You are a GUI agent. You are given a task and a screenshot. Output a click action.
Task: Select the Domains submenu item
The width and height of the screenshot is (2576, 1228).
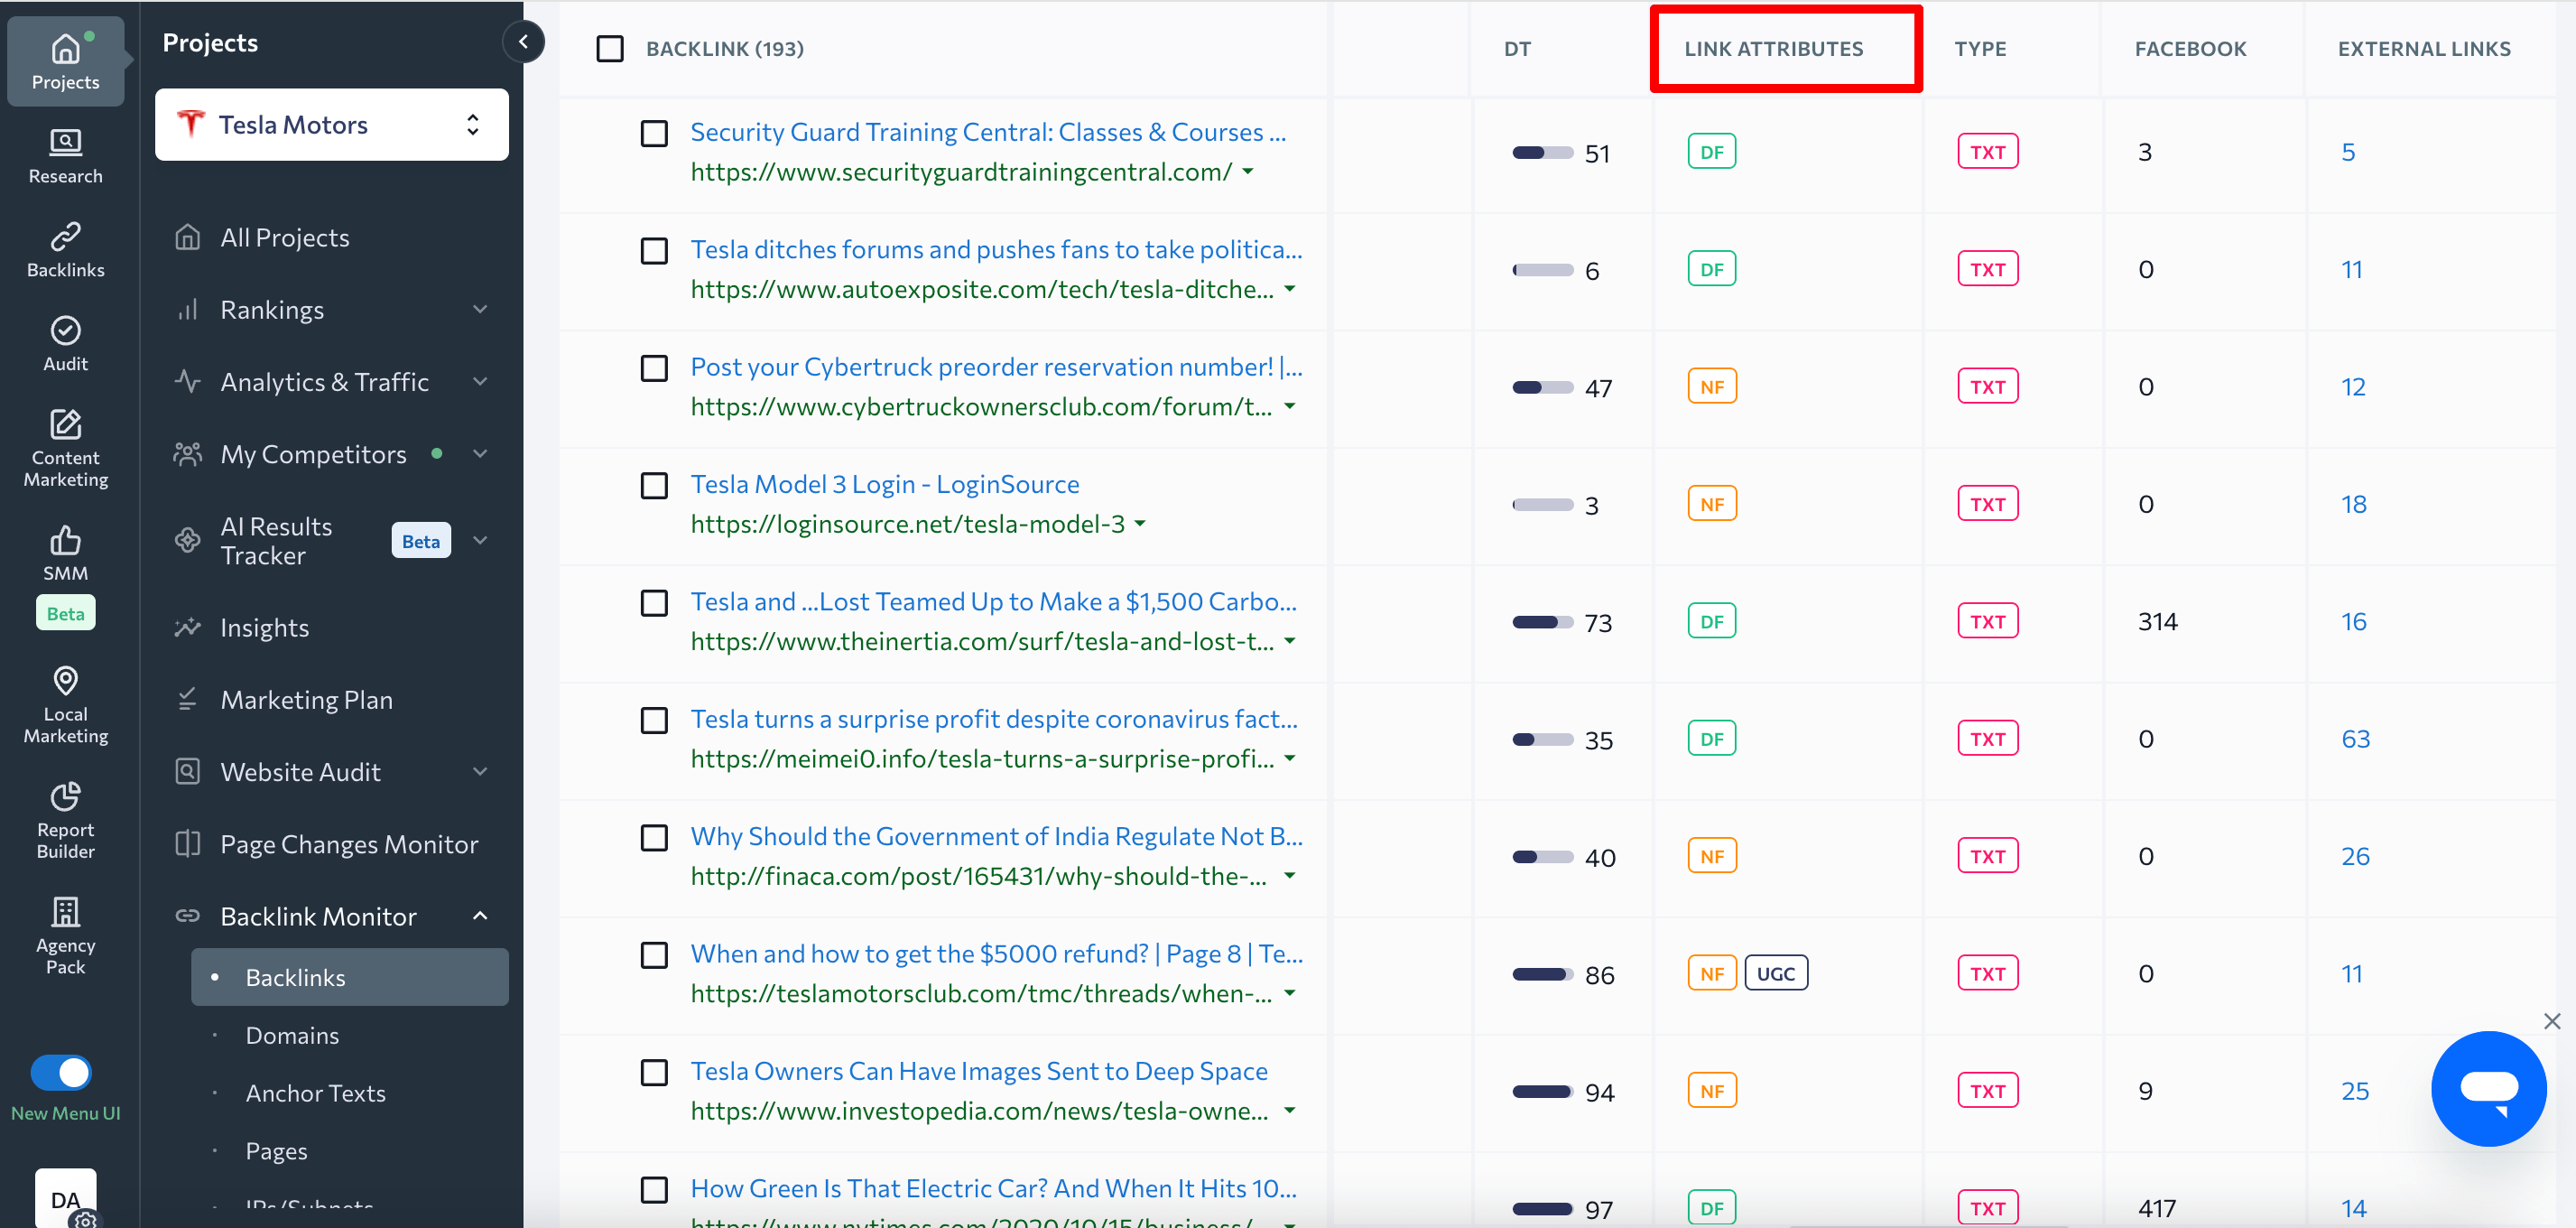coord(292,1035)
